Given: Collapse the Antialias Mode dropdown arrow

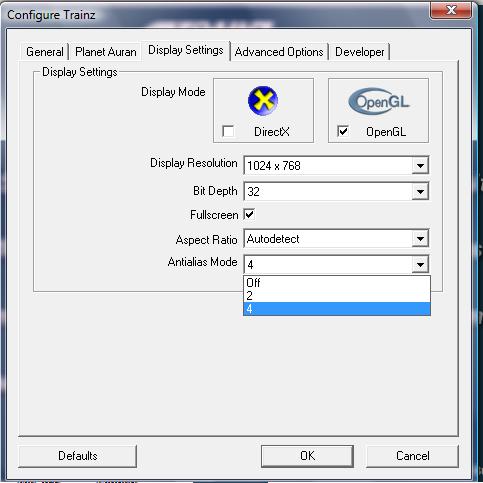Looking at the screenshot, I should 420,265.
